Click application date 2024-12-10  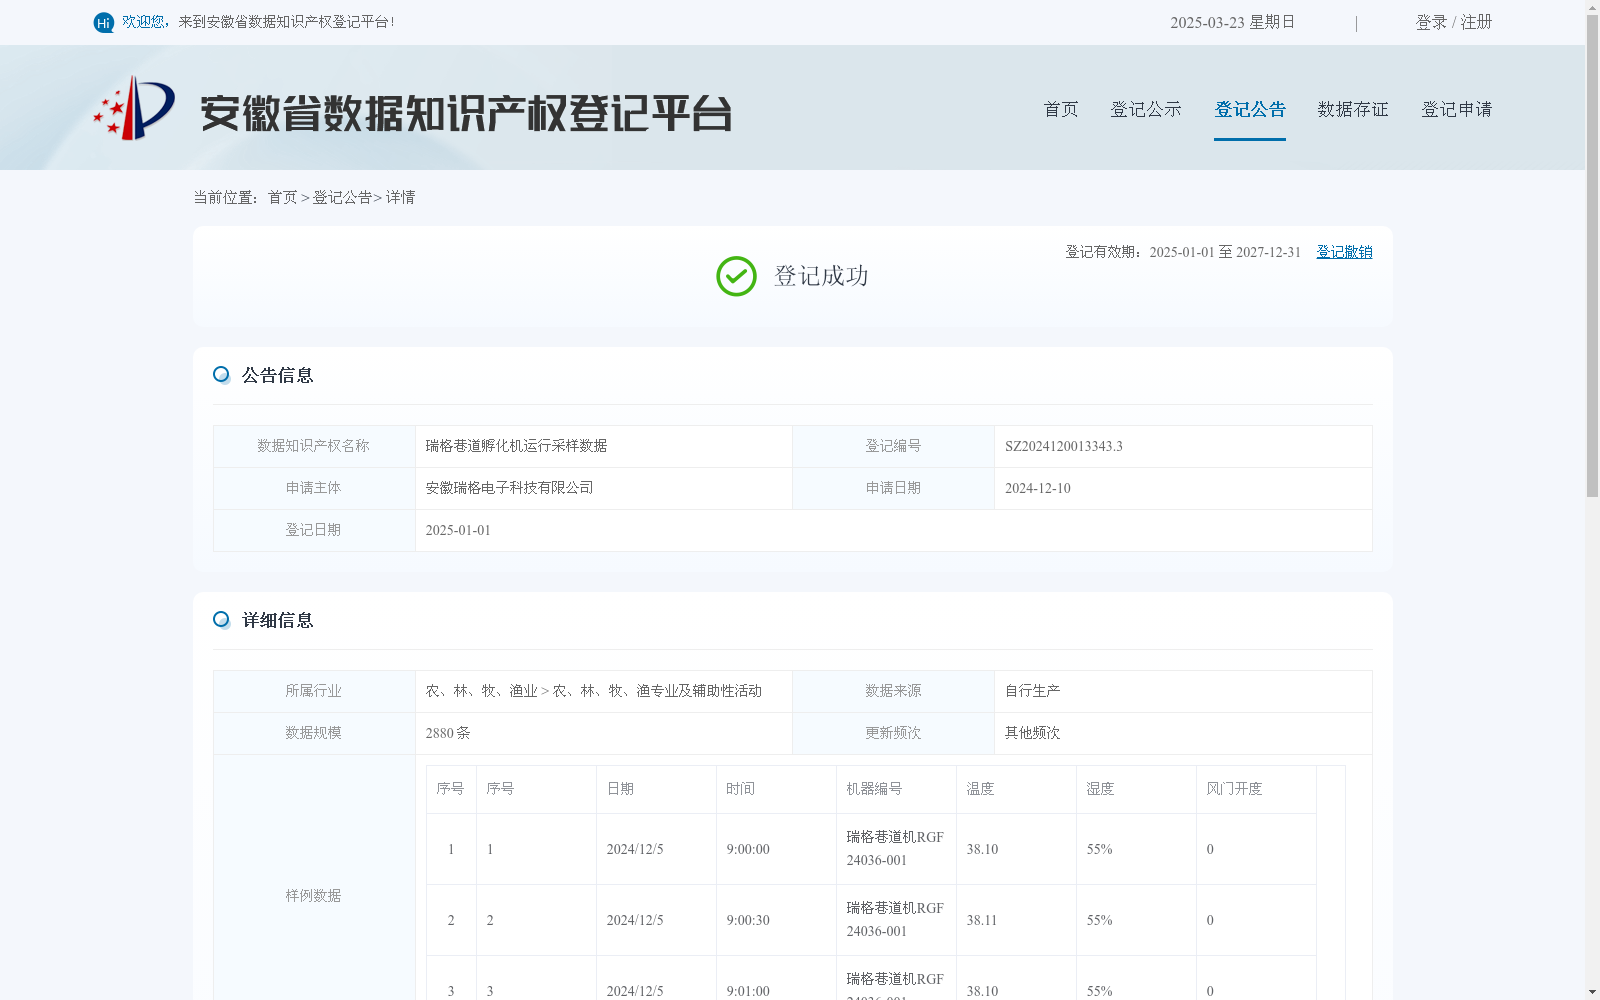[1038, 488]
